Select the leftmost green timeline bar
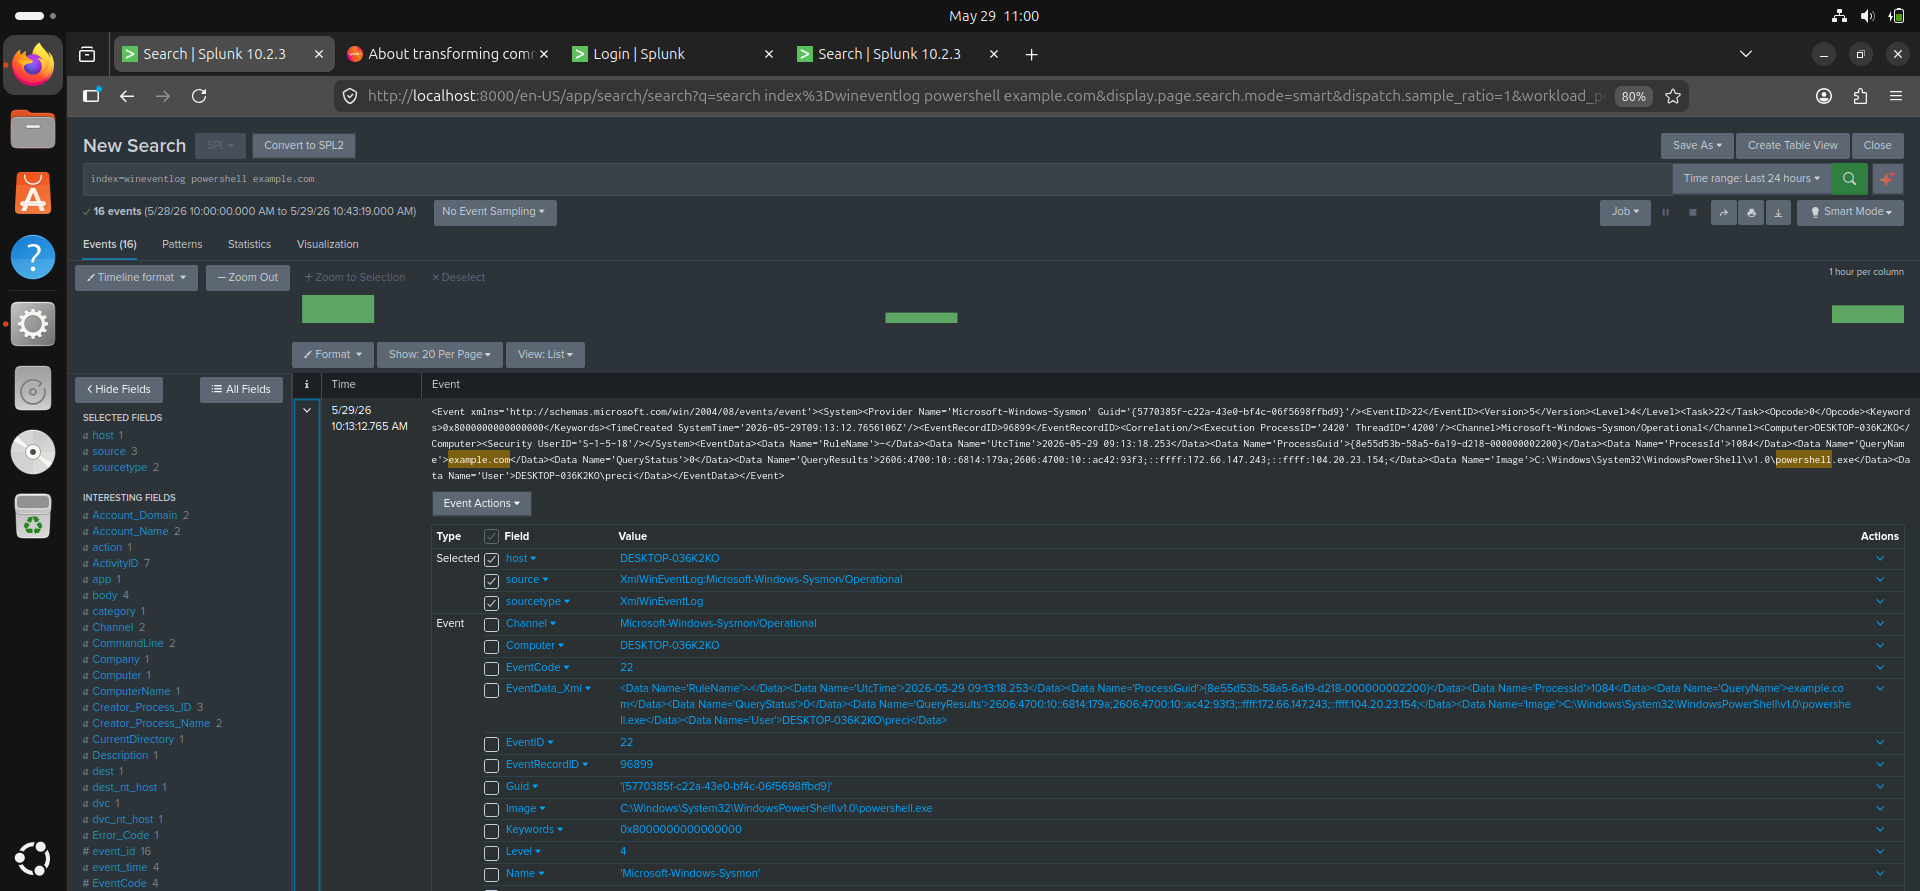The width and height of the screenshot is (1920, 891). 338,309
